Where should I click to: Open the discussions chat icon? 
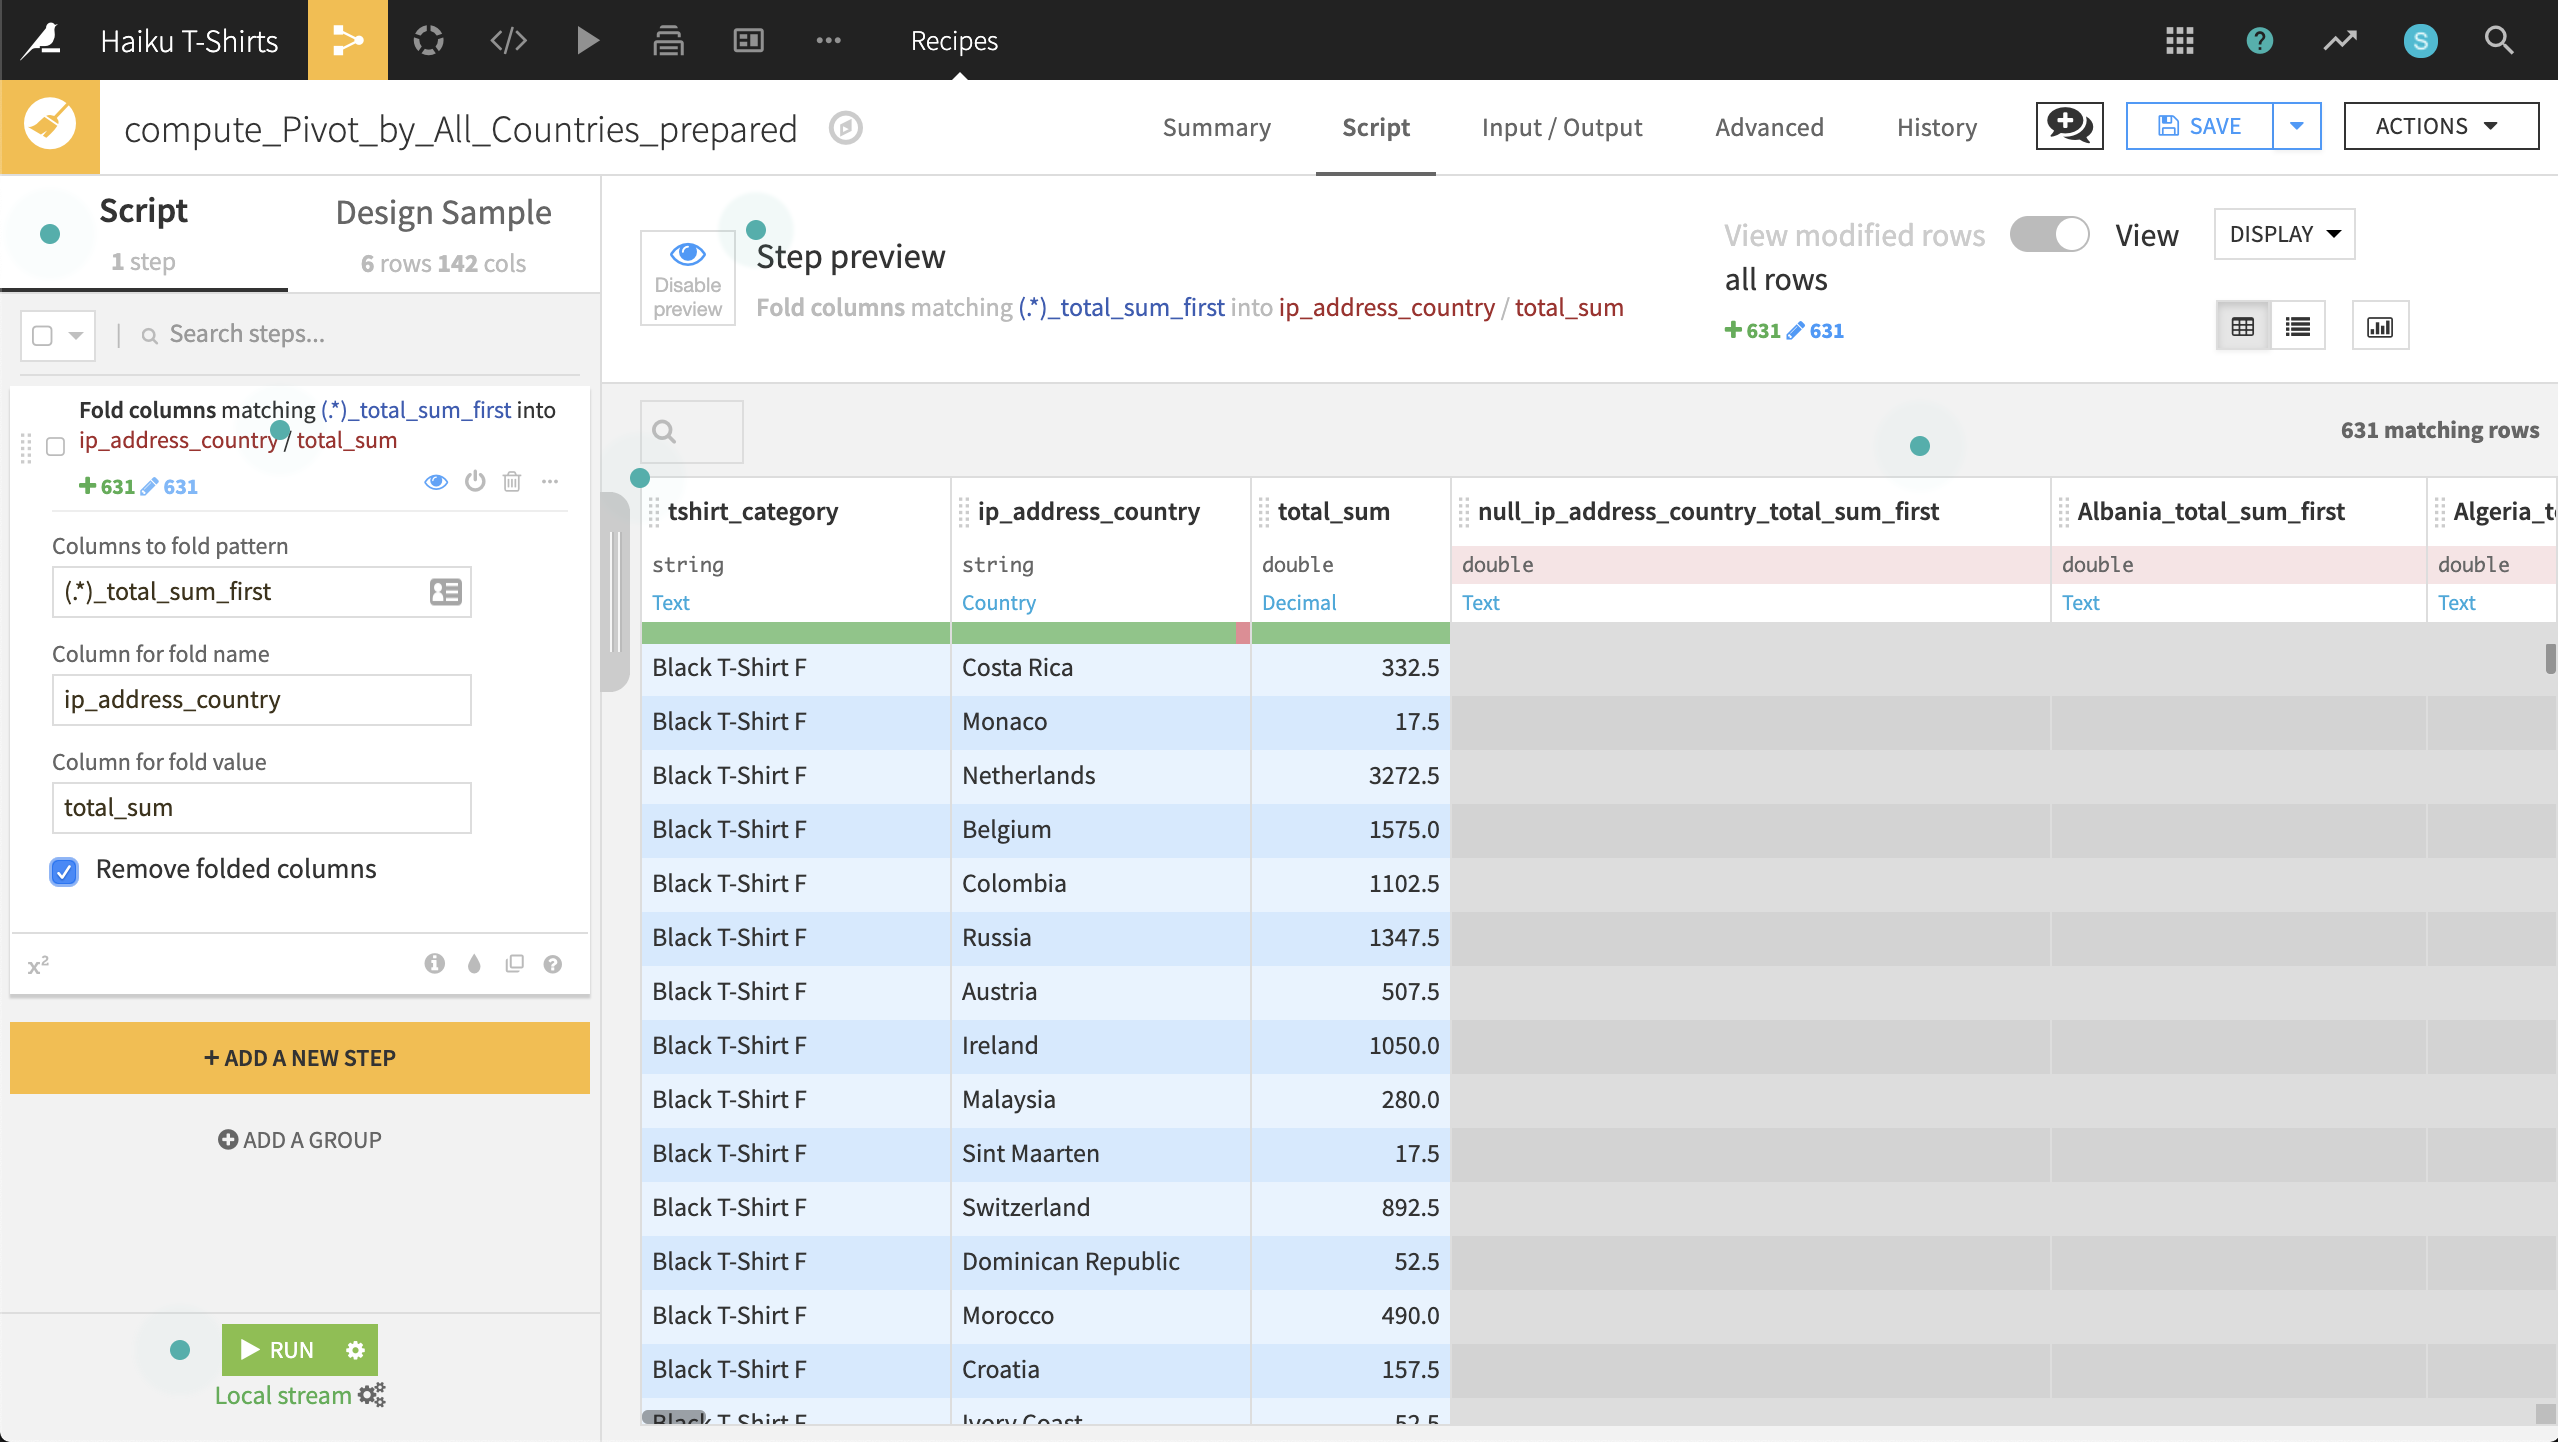pos(2069,126)
